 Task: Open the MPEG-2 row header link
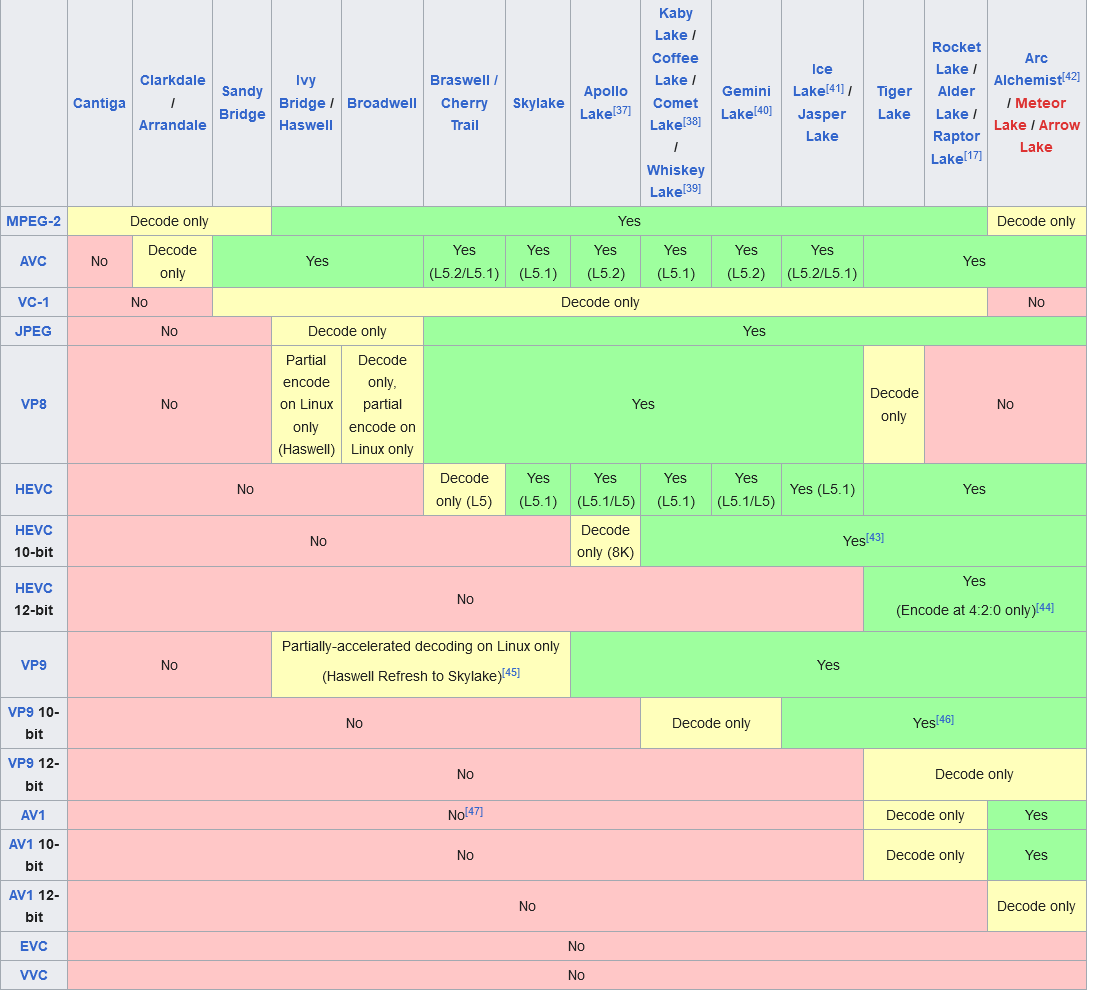tap(33, 222)
